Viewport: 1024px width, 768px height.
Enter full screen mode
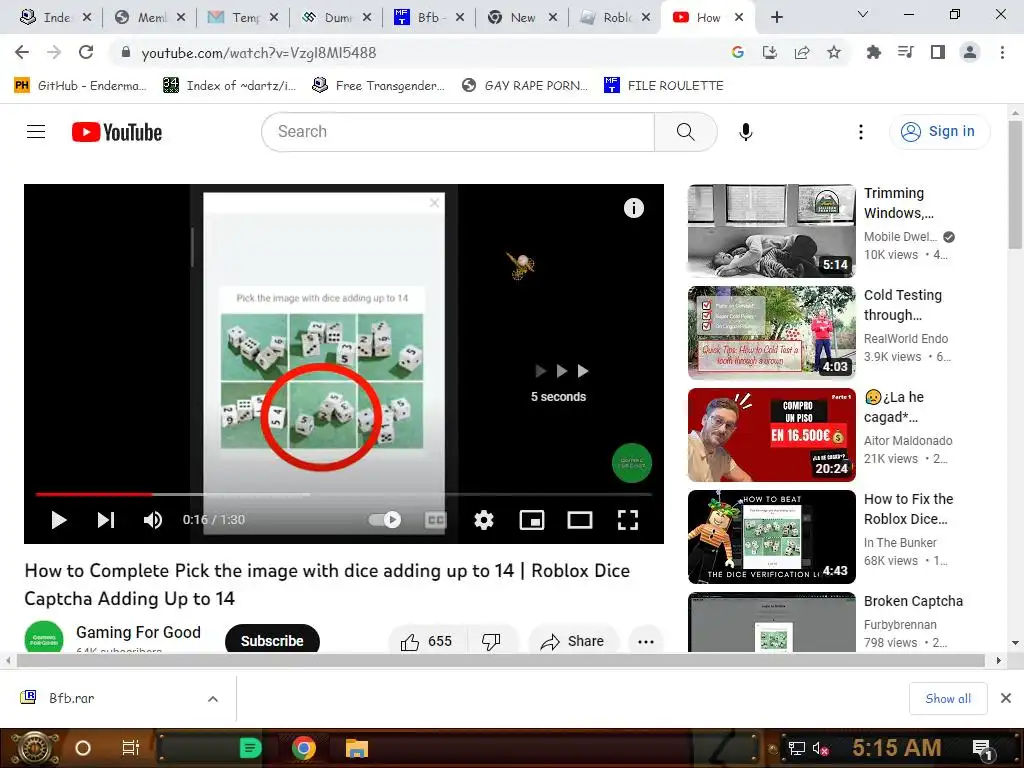(628, 520)
